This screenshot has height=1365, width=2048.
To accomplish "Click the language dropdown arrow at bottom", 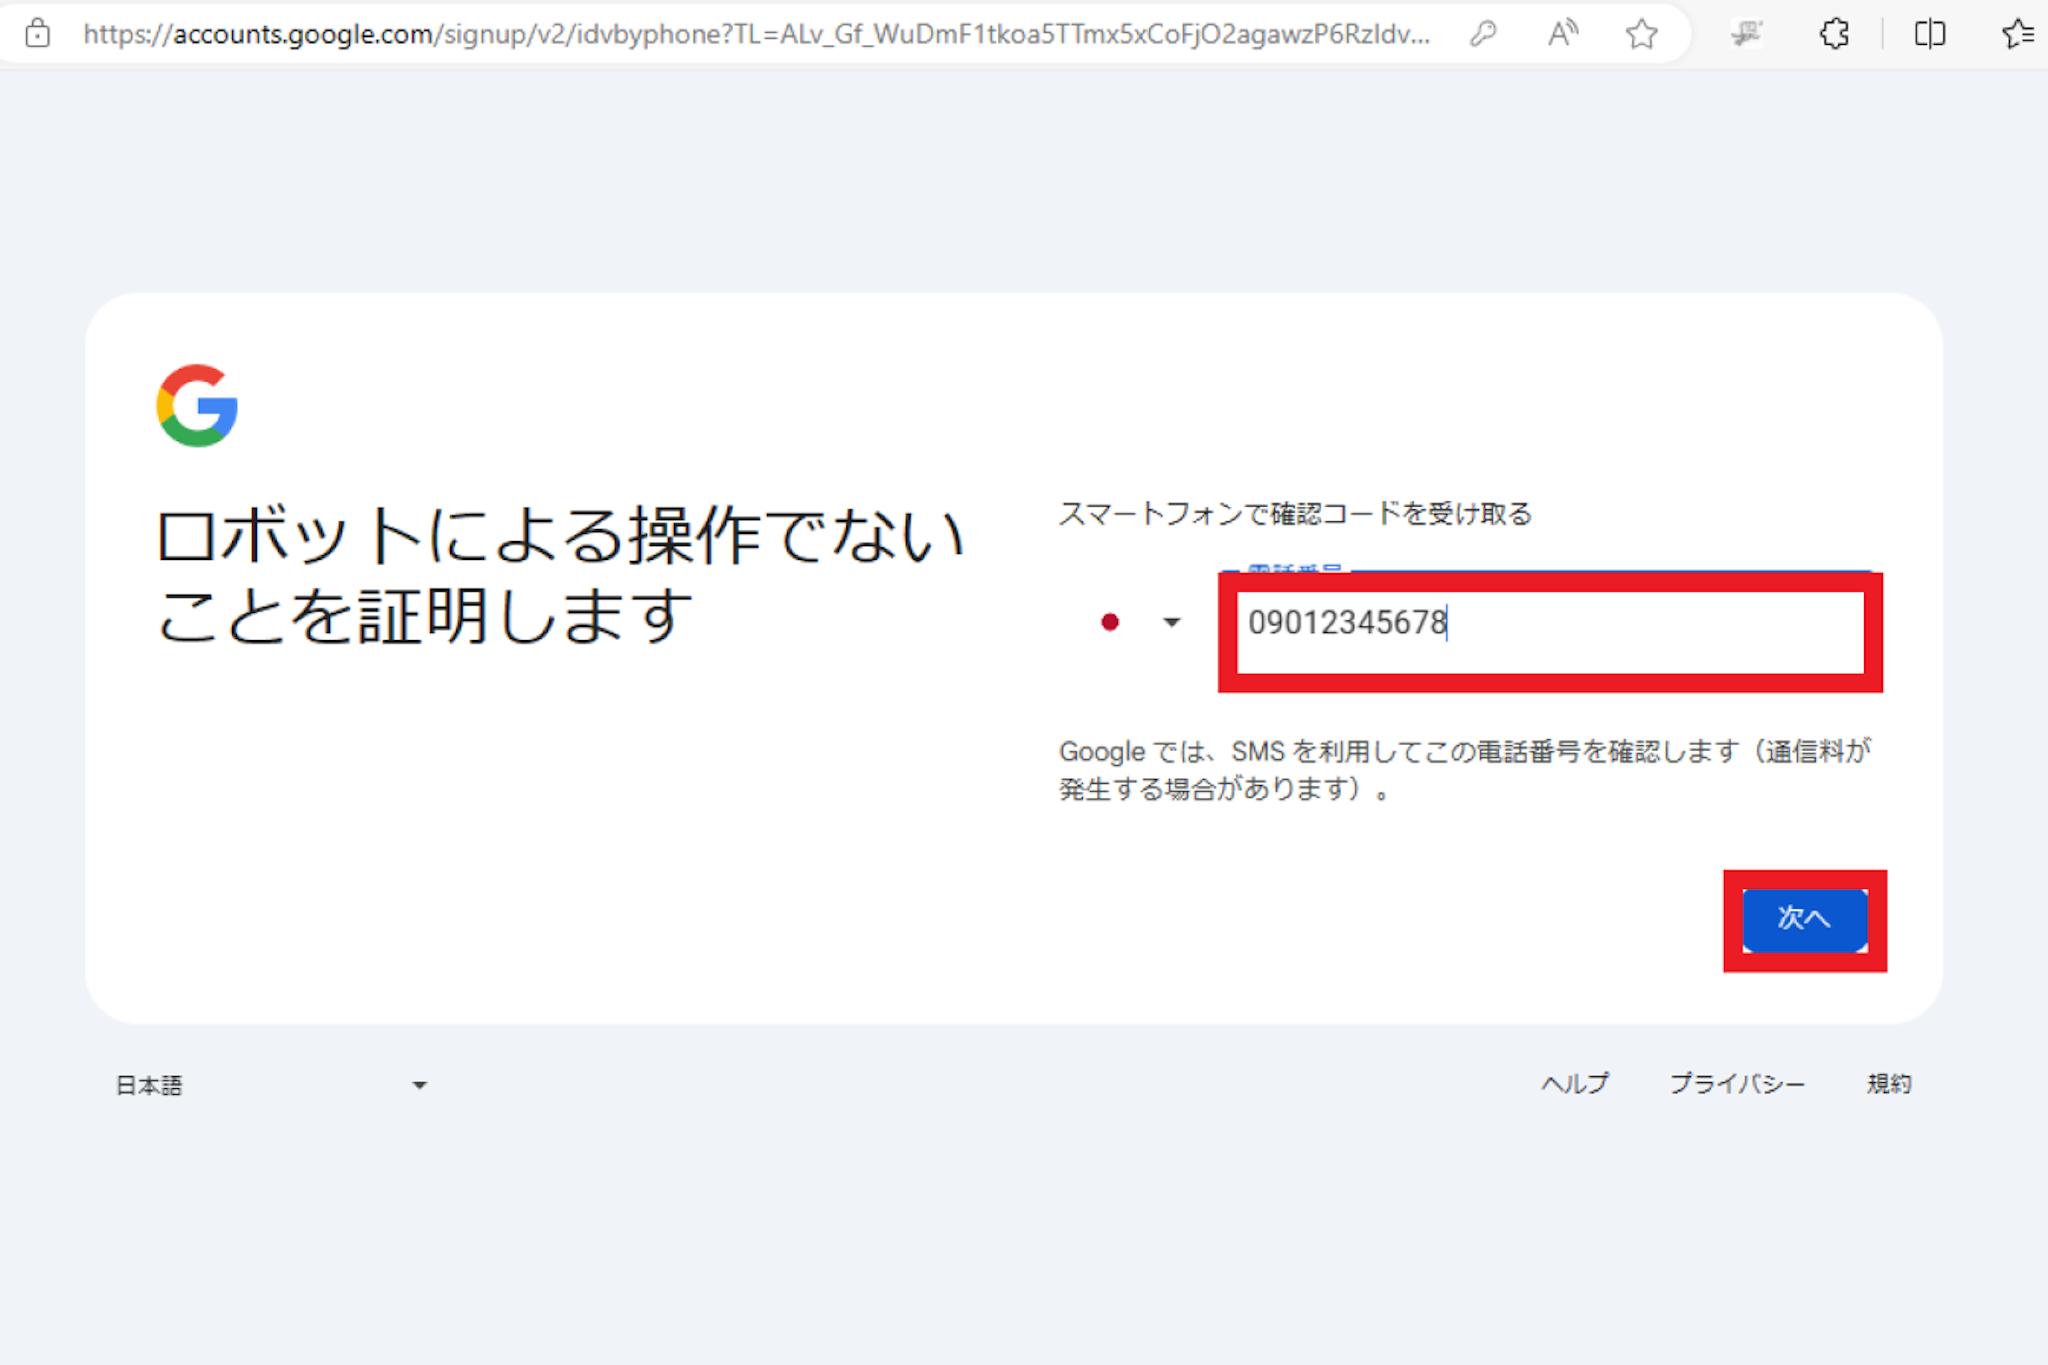I will (x=420, y=1085).
